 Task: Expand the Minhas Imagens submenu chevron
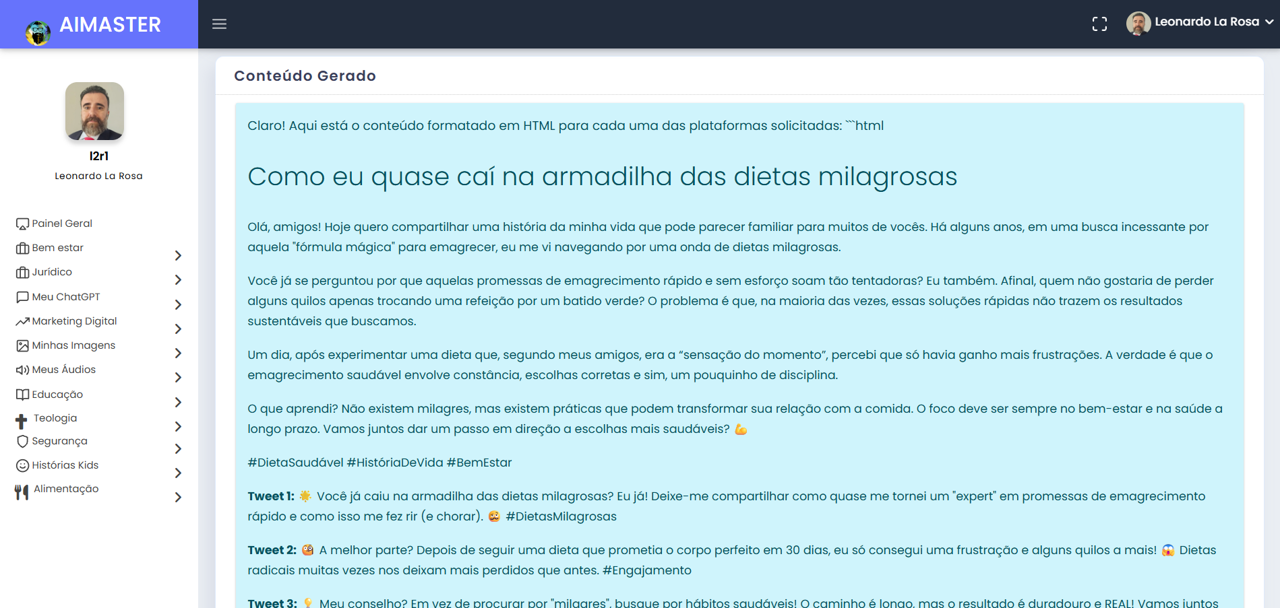point(178,353)
